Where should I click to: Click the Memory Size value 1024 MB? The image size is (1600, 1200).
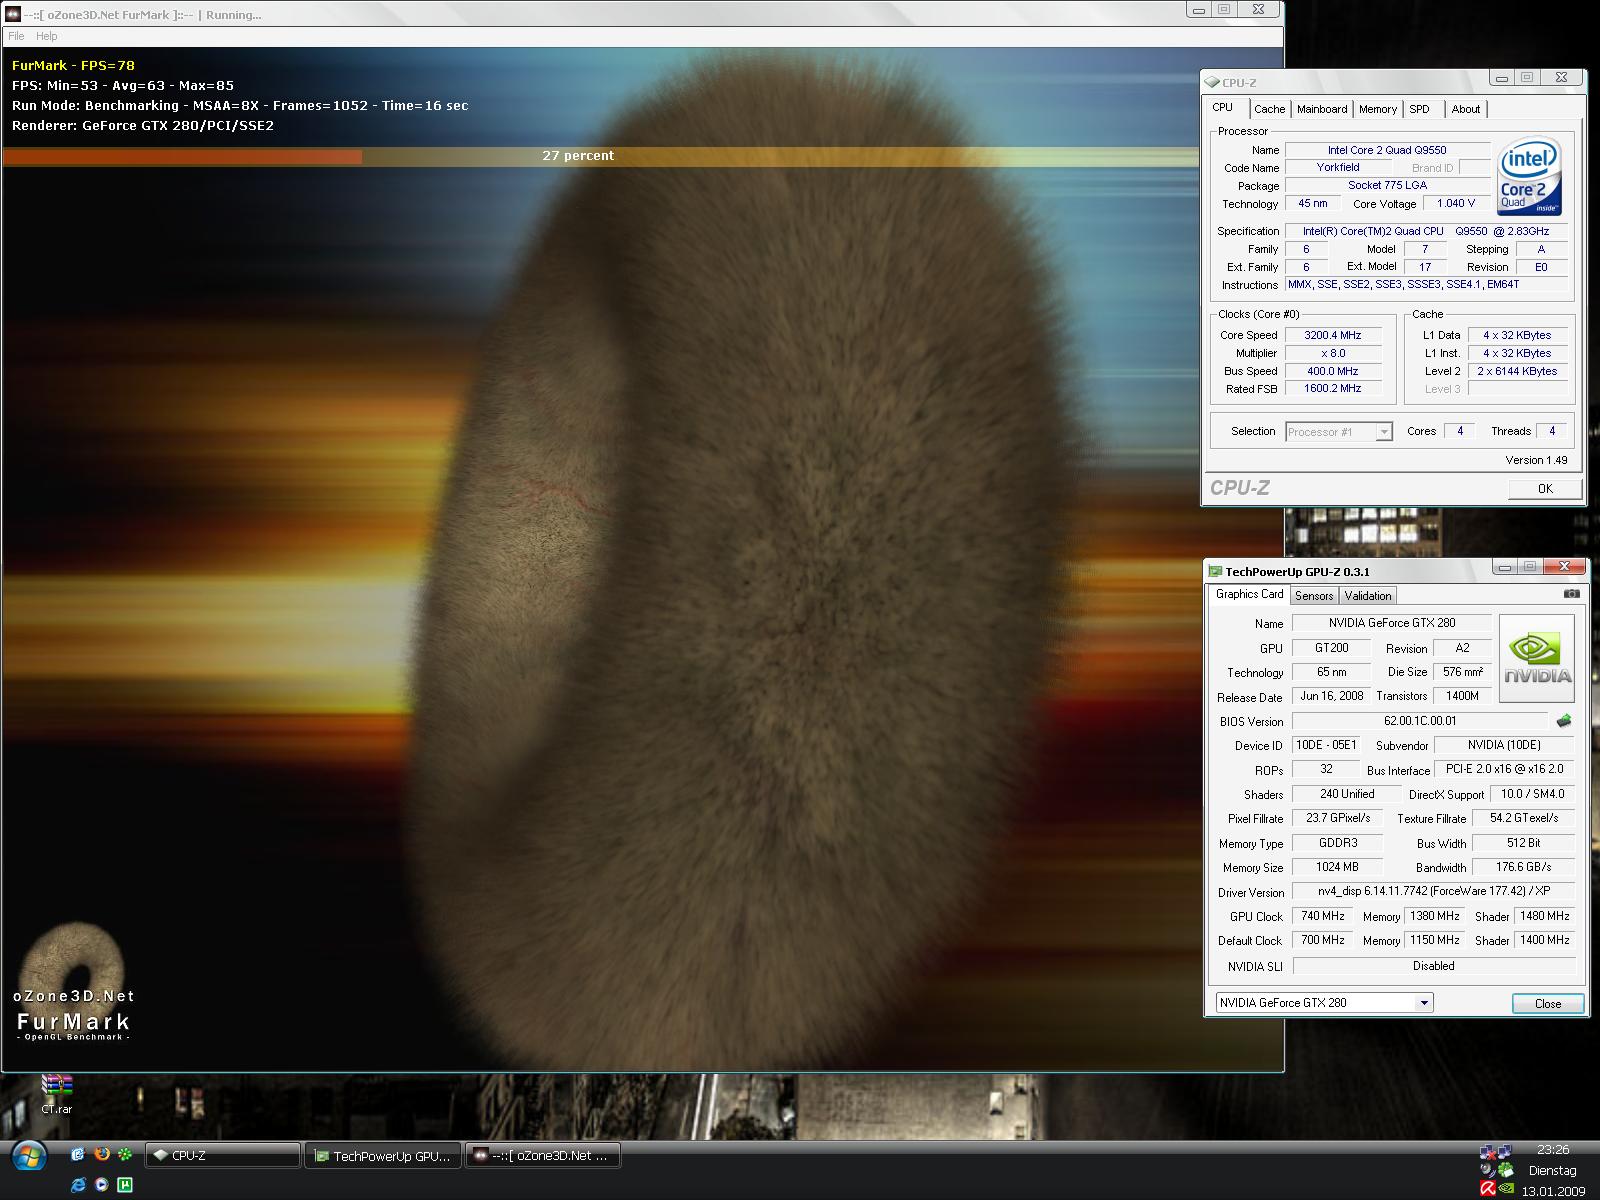(x=1338, y=867)
